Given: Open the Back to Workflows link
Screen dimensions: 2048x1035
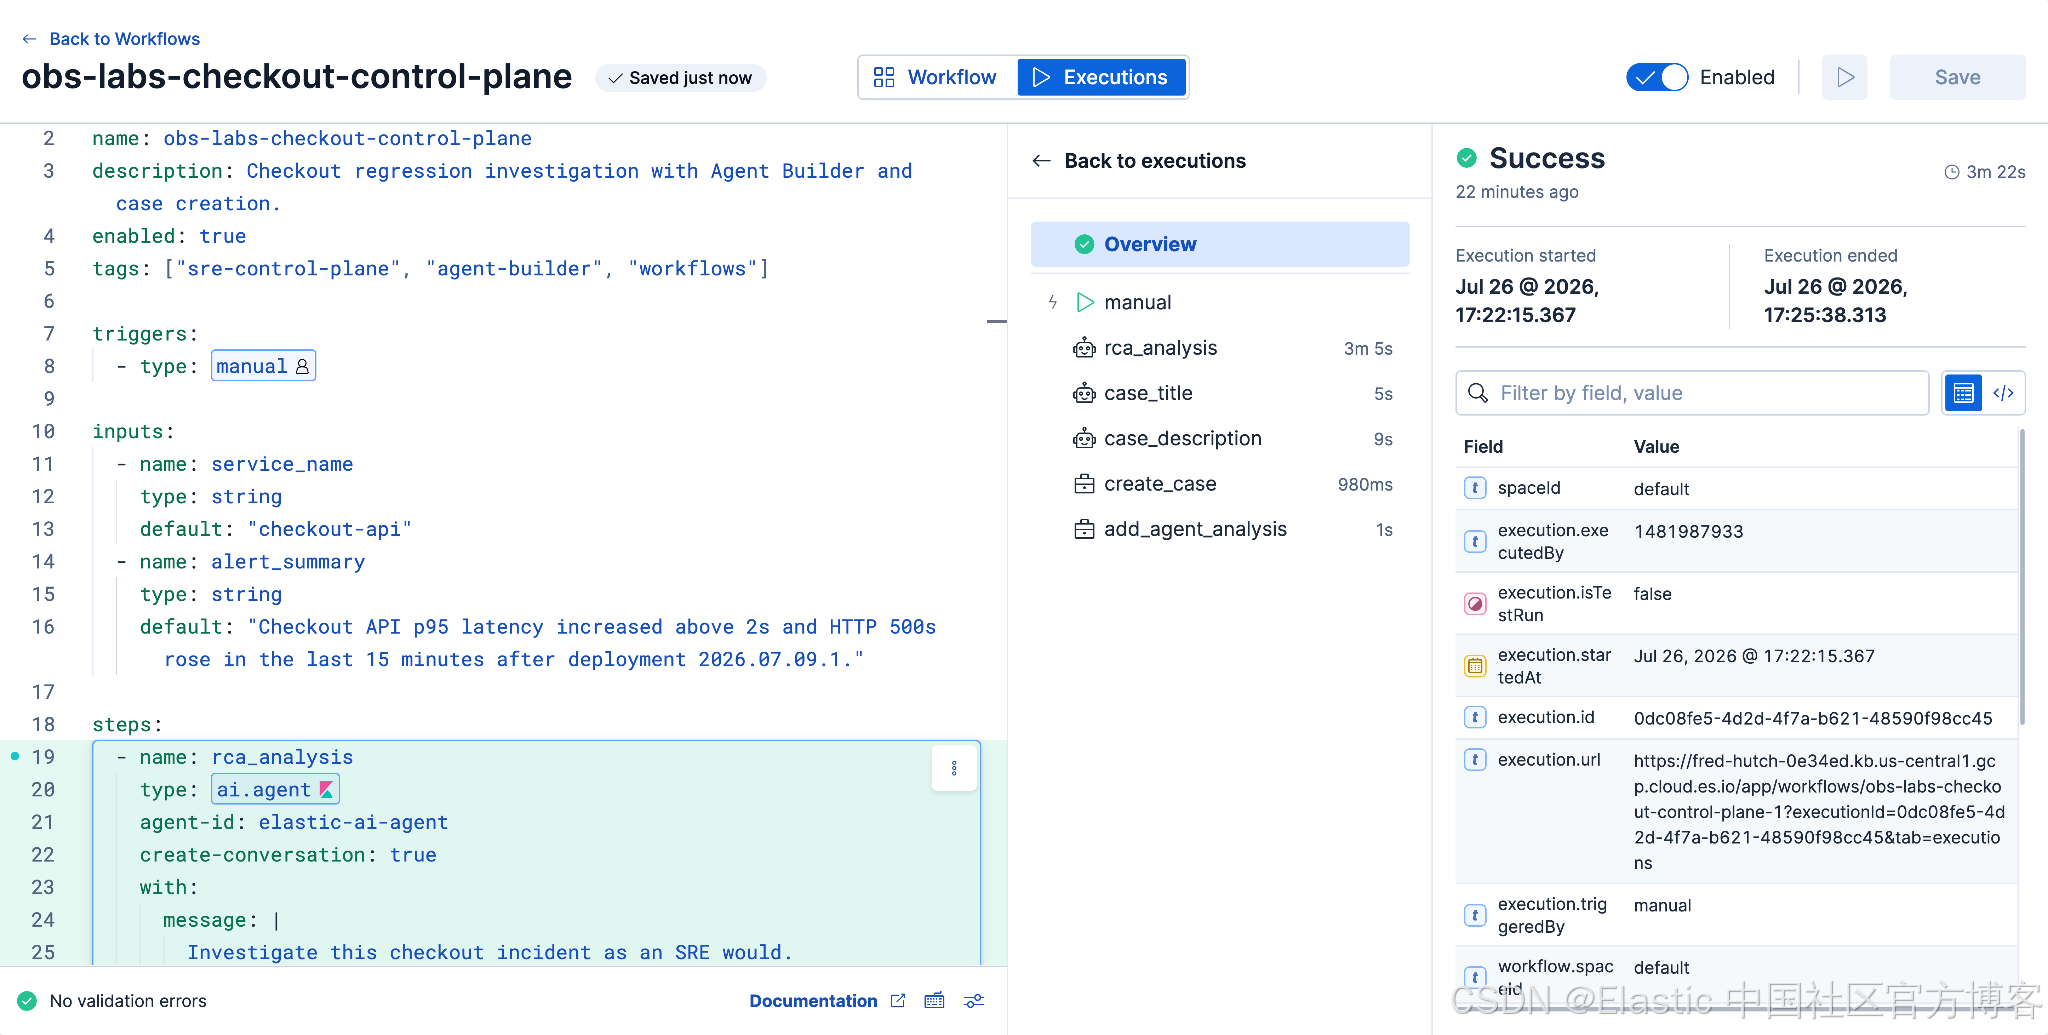Looking at the screenshot, I should point(124,39).
